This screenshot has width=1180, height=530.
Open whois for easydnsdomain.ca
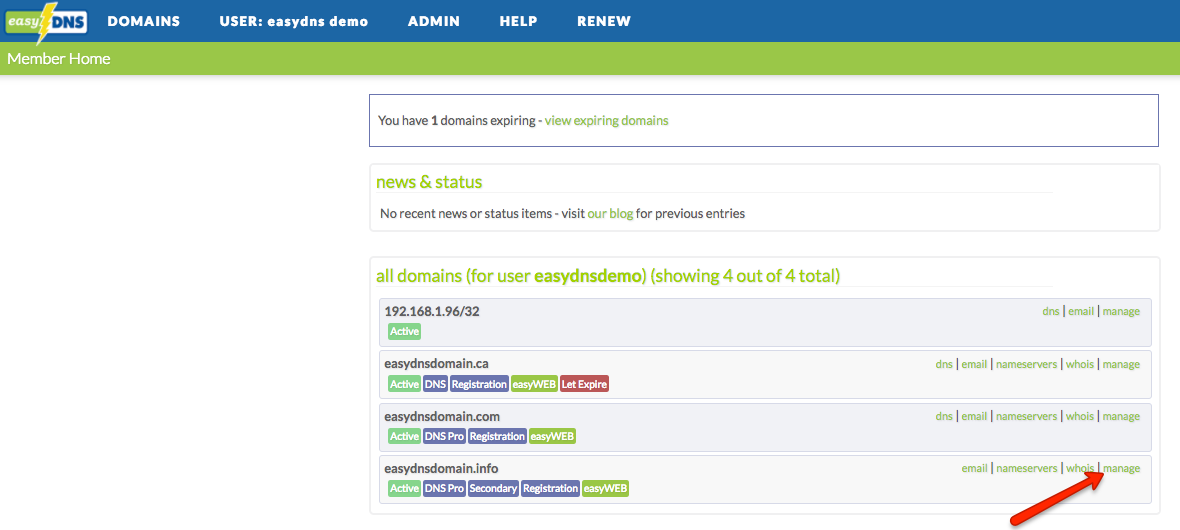pyautogui.click(x=1080, y=364)
